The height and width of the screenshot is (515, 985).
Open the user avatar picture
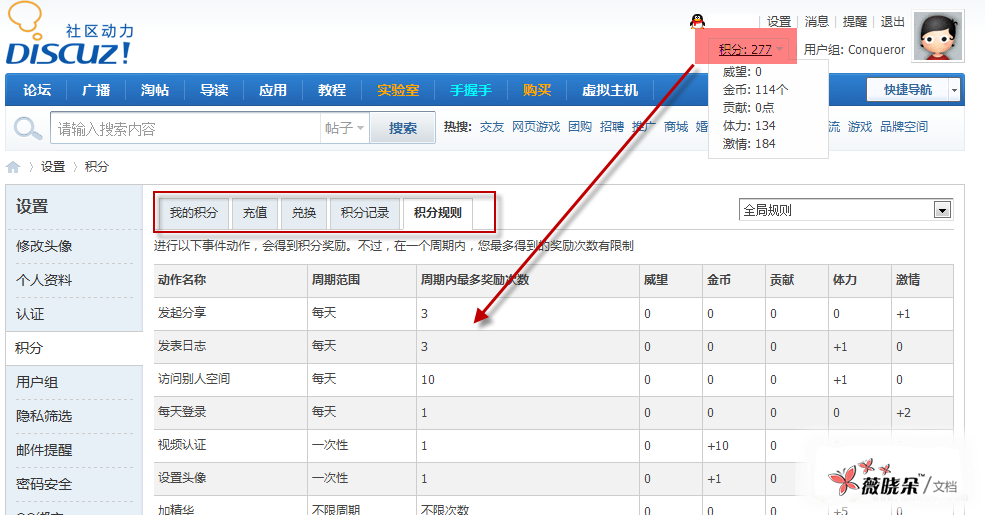pyautogui.click(x=937, y=37)
